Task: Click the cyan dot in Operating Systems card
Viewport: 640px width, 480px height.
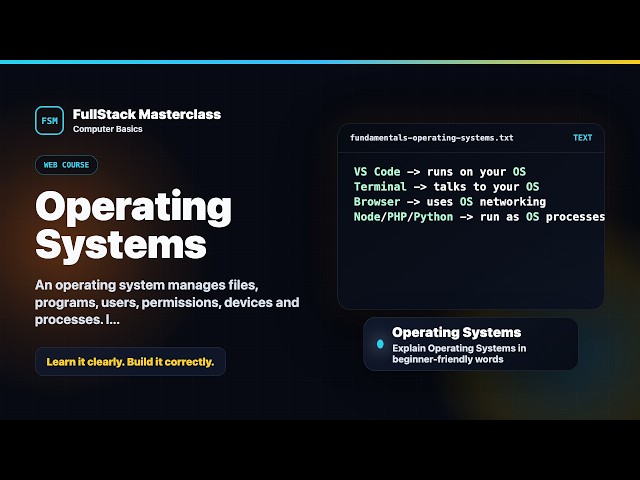Action: point(380,344)
